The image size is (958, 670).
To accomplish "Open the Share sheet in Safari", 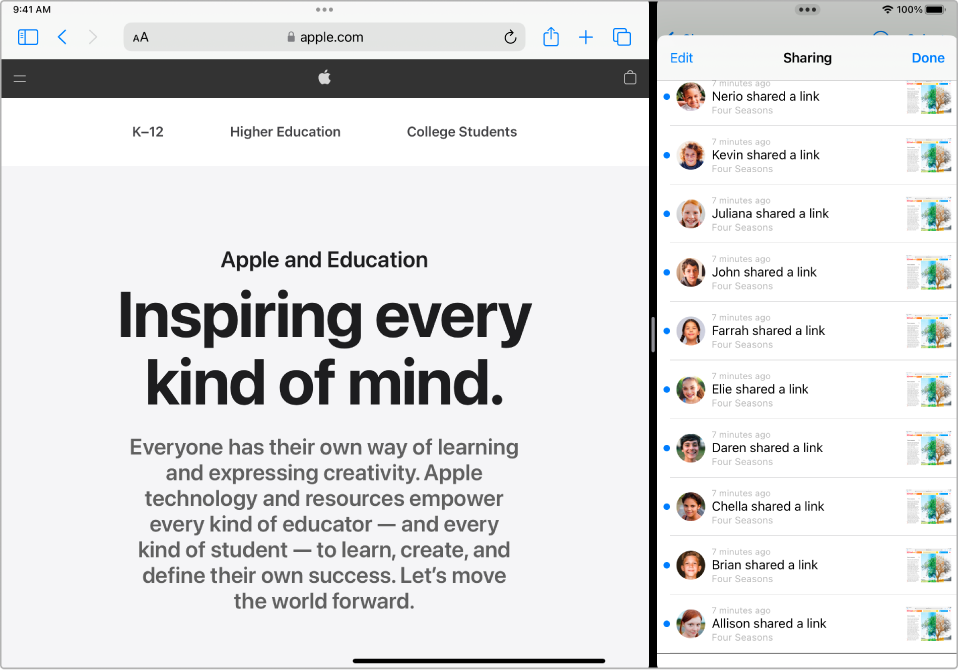I will pos(551,36).
